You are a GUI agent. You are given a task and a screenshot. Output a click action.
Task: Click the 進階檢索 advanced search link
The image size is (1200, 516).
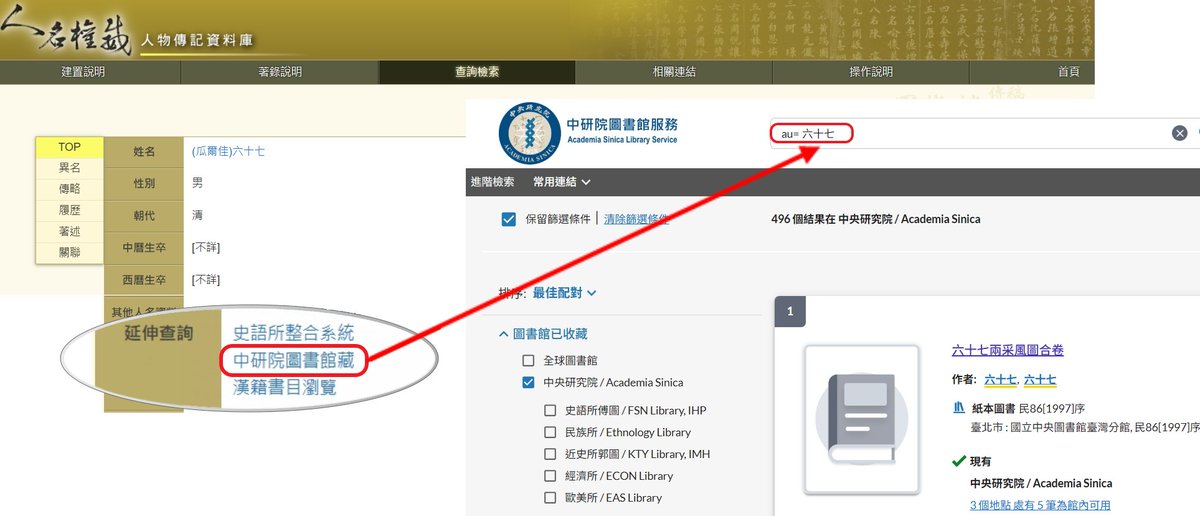click(493, 182)
